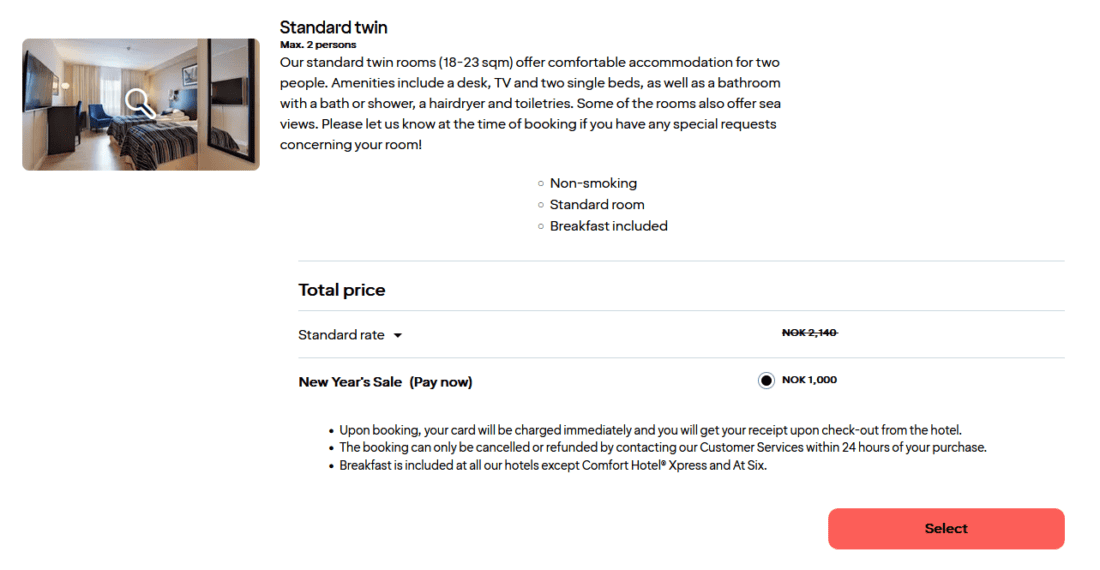The height and width of the screenshot is (570, 1100).
Task: Click the Non-smoking amenity item
Action: [593, 183]
